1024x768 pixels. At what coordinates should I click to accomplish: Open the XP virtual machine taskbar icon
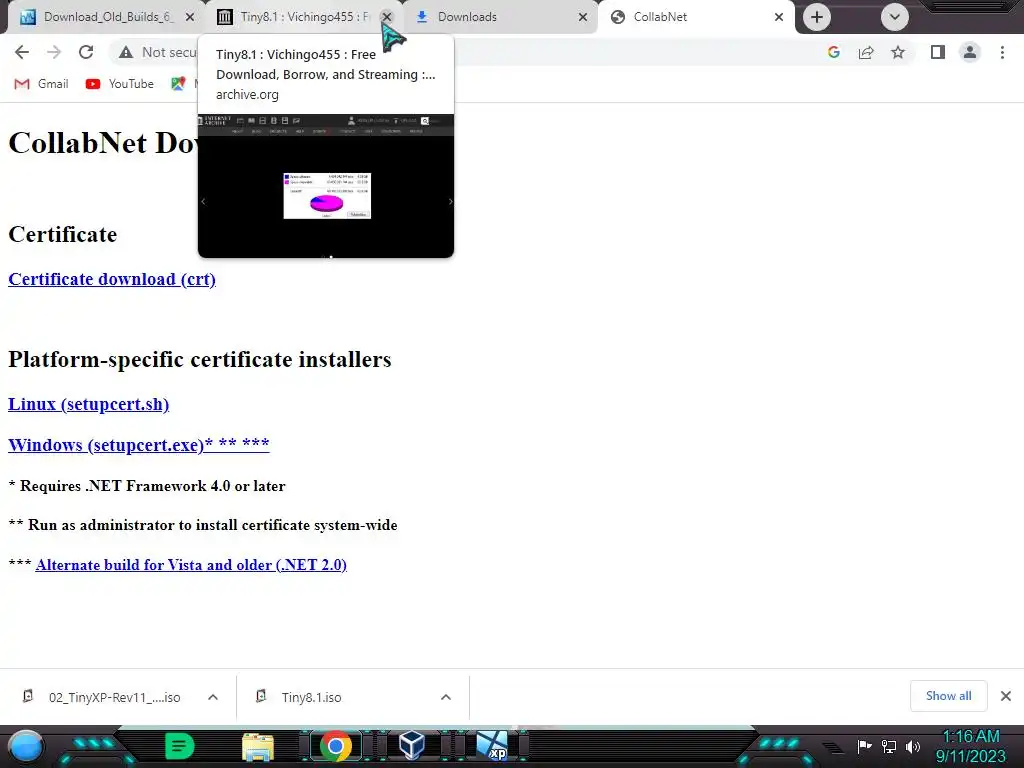491,746
